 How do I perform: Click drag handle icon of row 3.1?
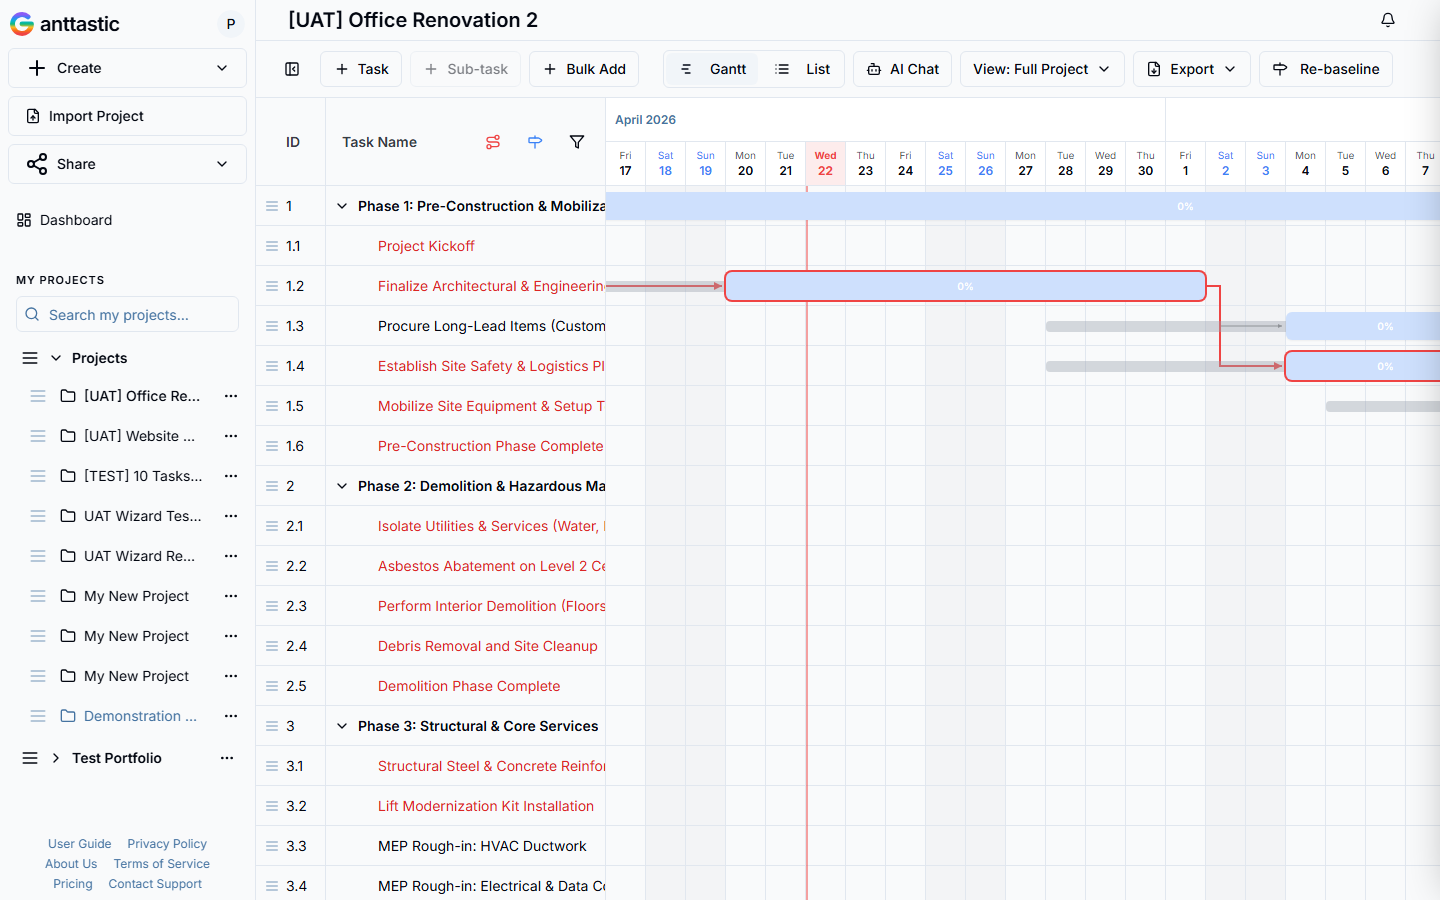[x=272, y=766]
